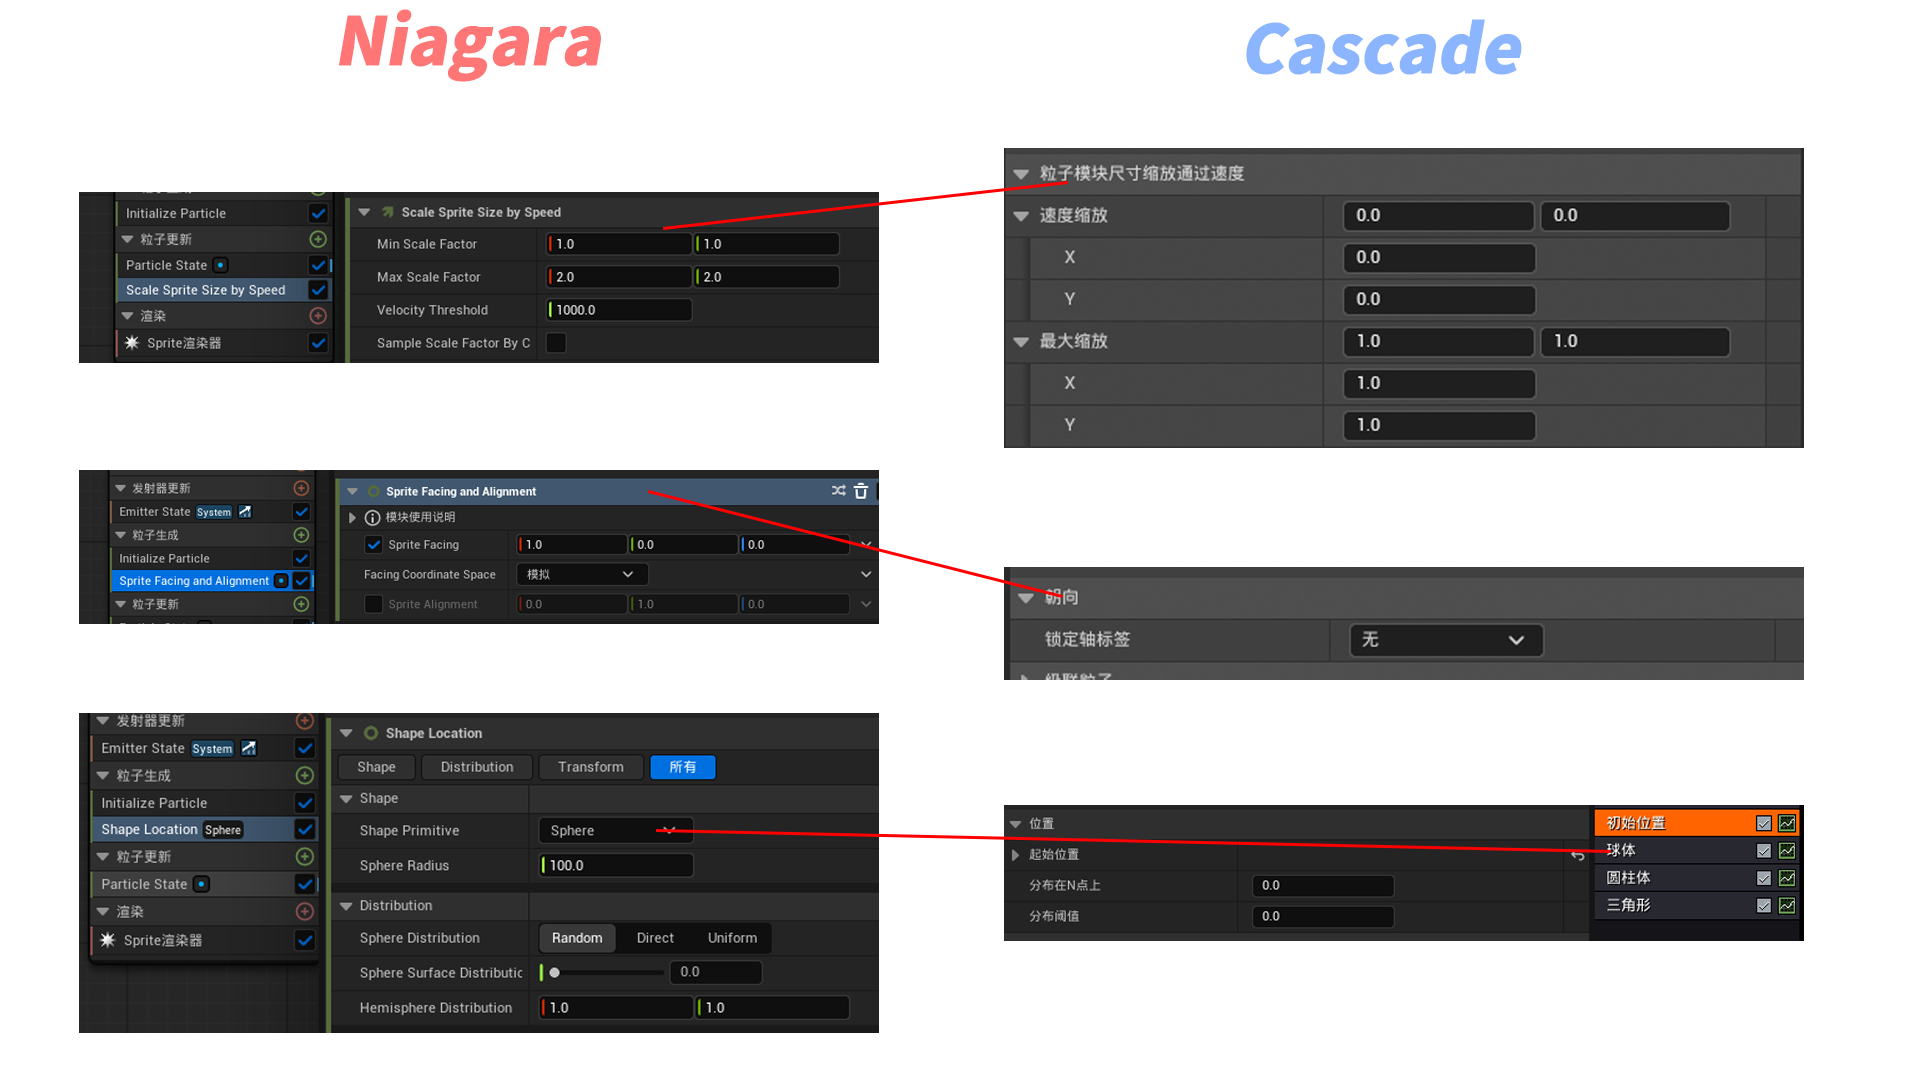Click the Velocity Threshold value field
The image size is (1920, 1080).
pos(619,310)
